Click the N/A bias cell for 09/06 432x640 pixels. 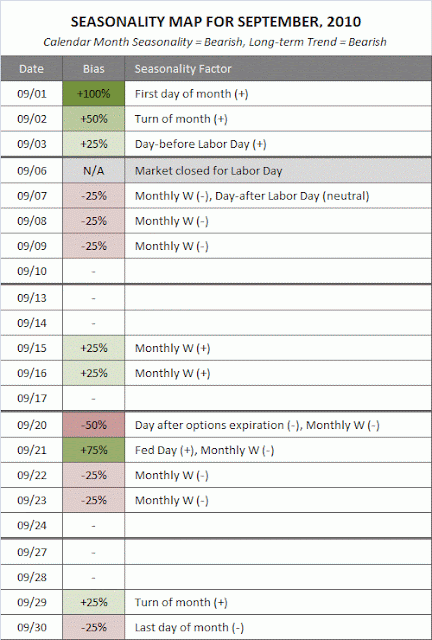94,170
